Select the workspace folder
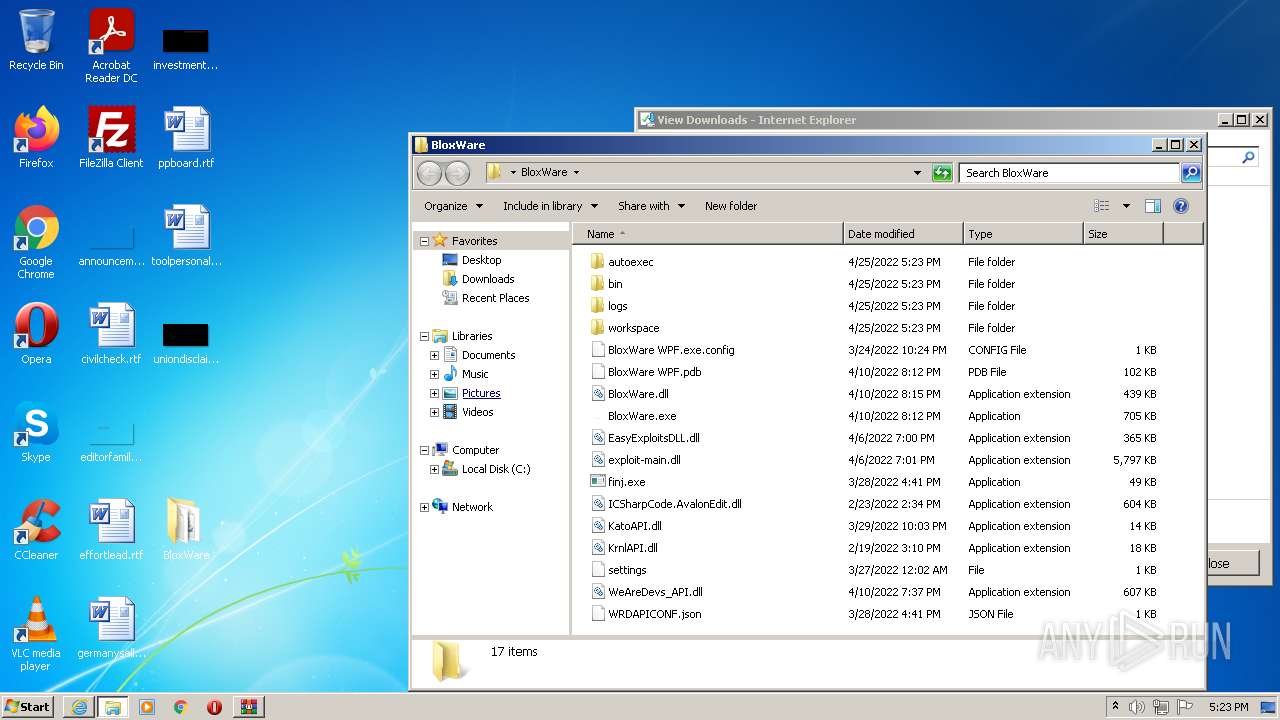 pyautogui.click(x=633, y=328)
